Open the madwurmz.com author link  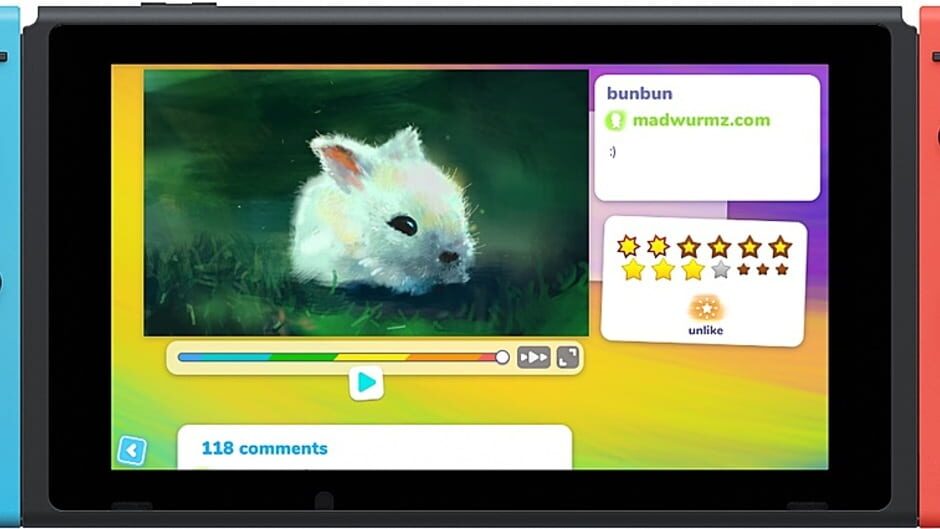tap(701, 121)
